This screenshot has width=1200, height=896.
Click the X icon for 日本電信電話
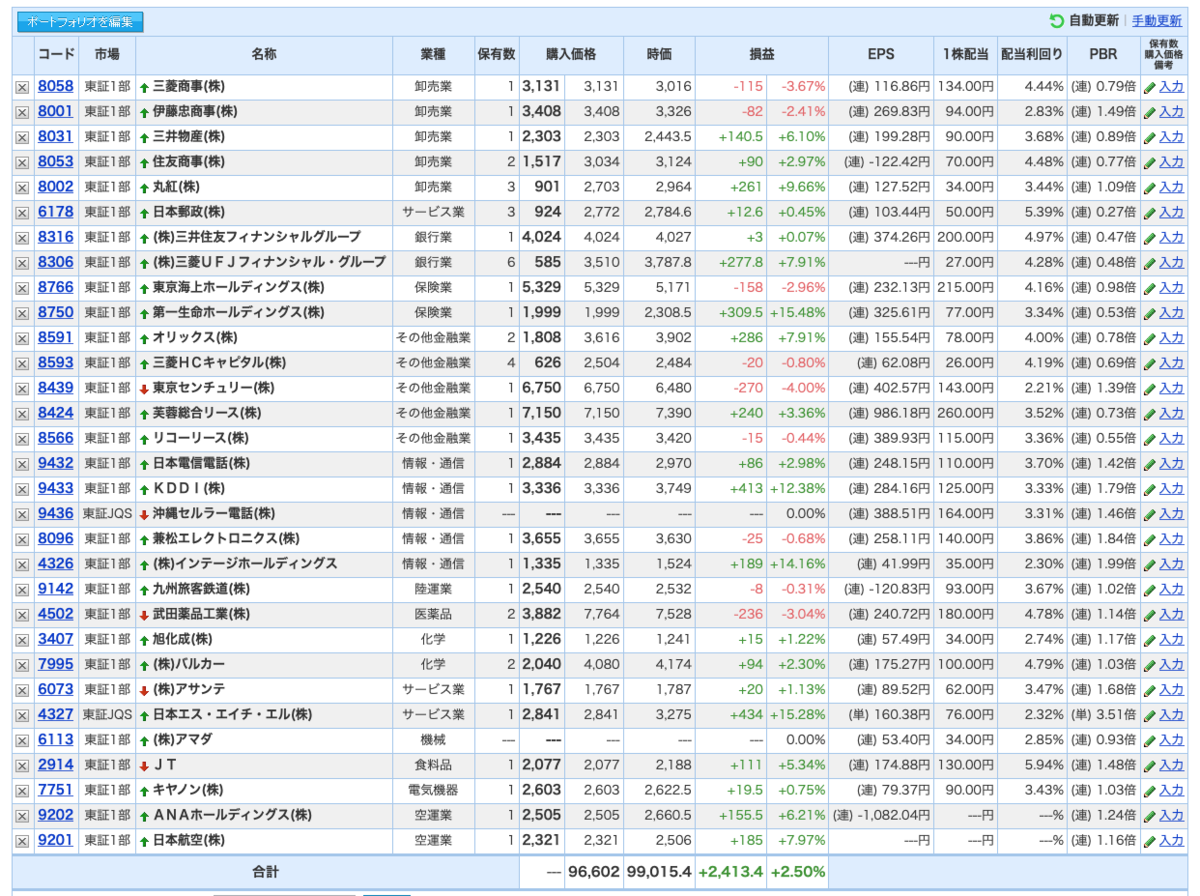pyautogui.click(x=22, y=464)
